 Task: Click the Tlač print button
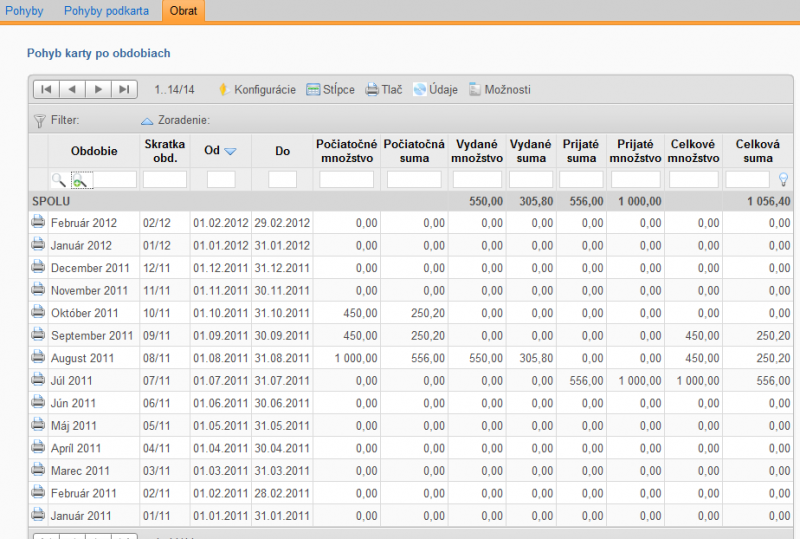click(384, 90)
